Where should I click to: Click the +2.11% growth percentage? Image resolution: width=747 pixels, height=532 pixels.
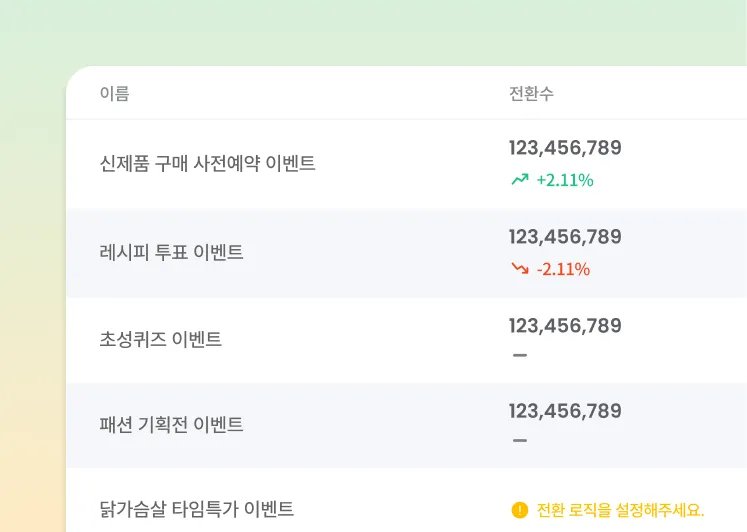click(565, 180)
